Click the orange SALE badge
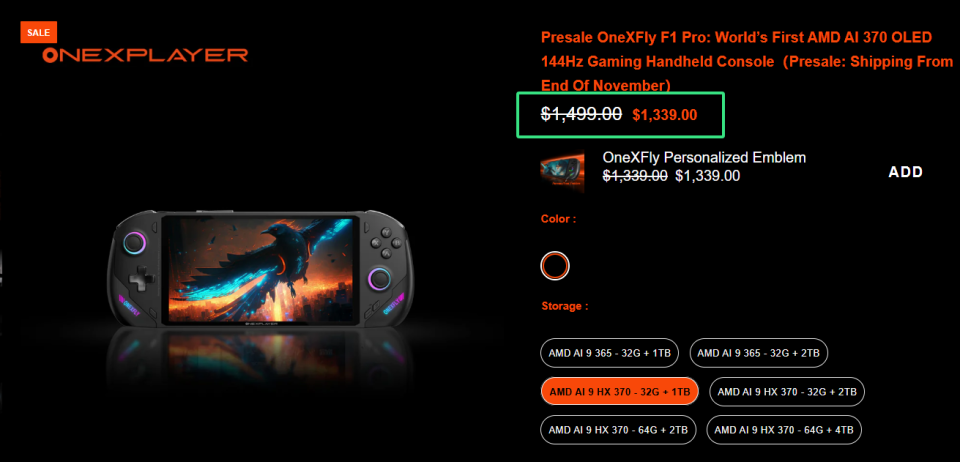960x462 pixels. tap(38, 32)
